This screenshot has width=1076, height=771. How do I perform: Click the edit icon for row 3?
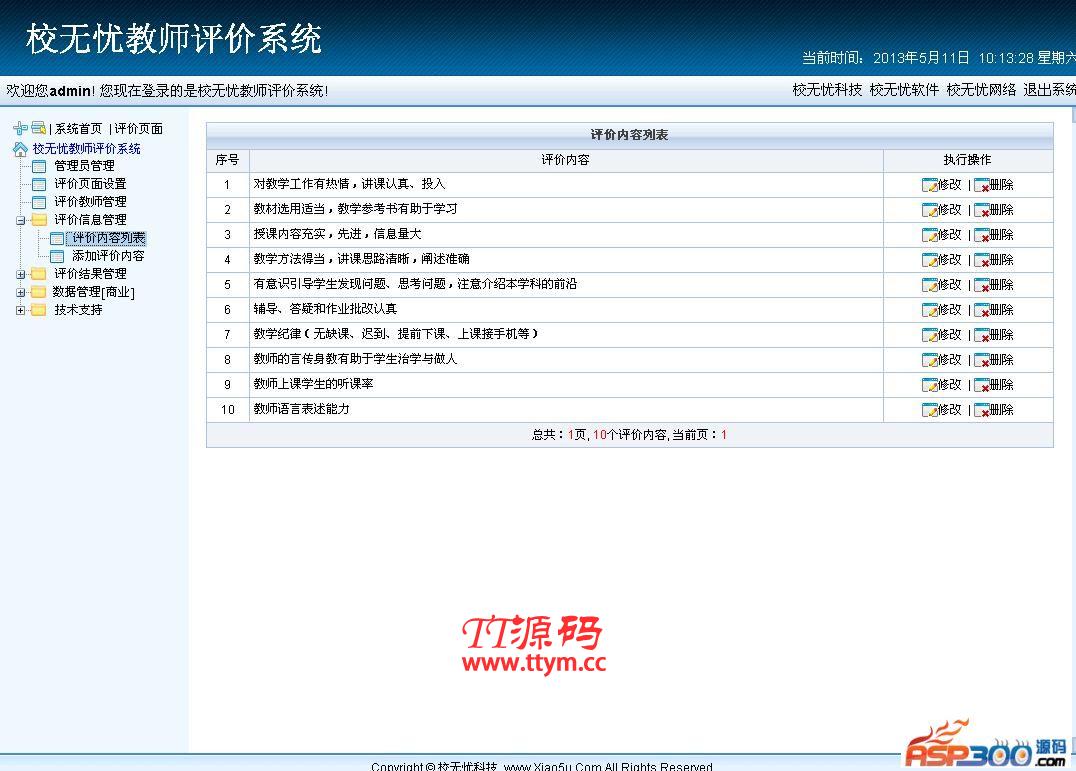pyautogui.click(x=930, y=235)
